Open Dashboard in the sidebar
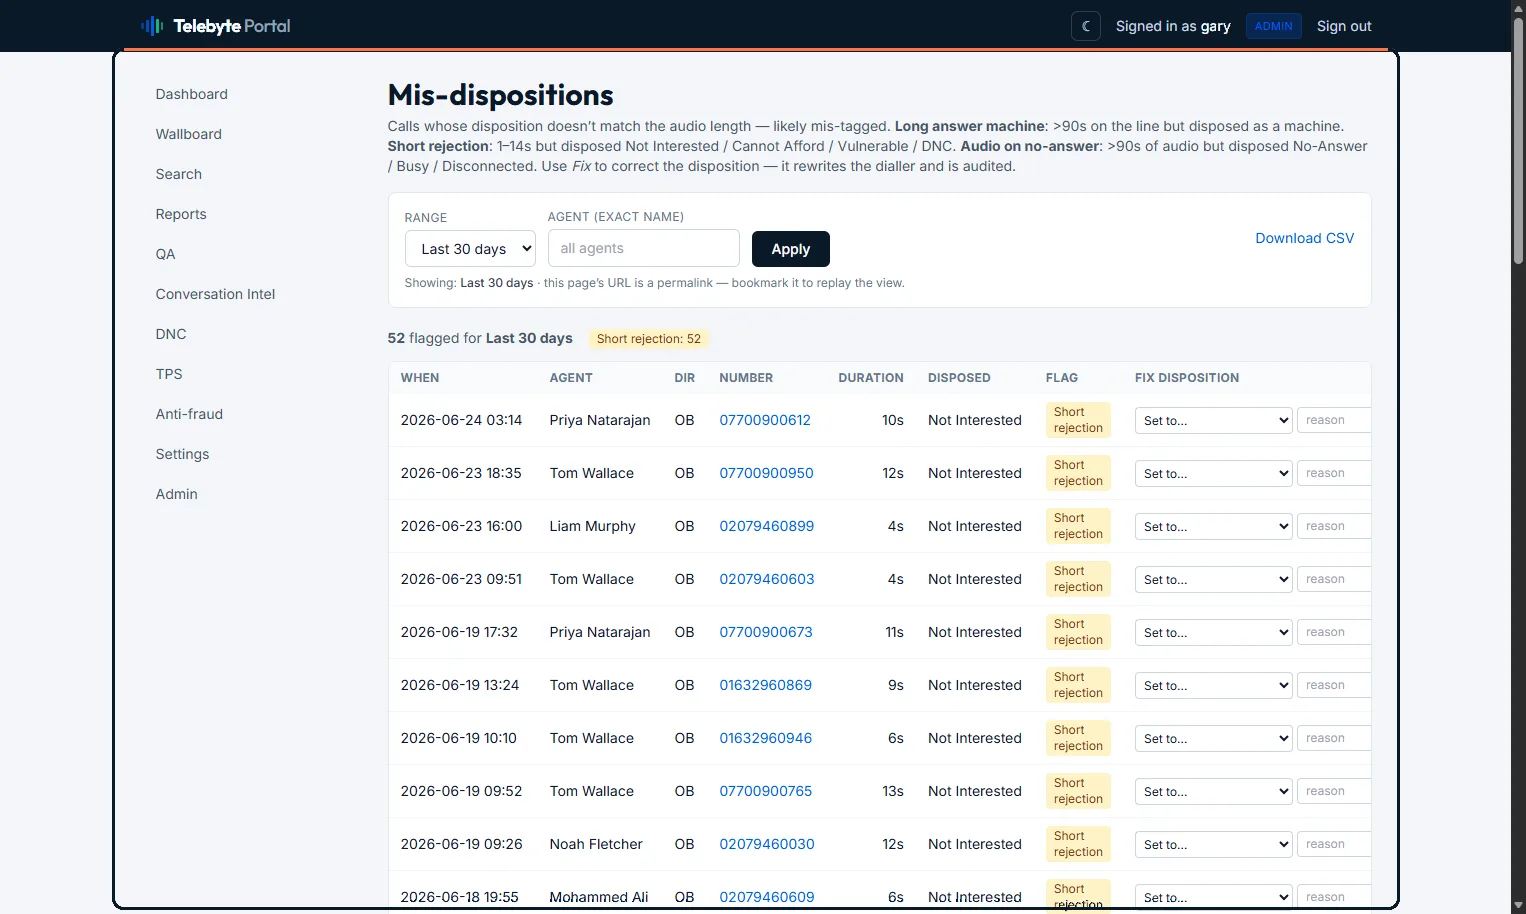The image size is (1526, 914). 192,94
